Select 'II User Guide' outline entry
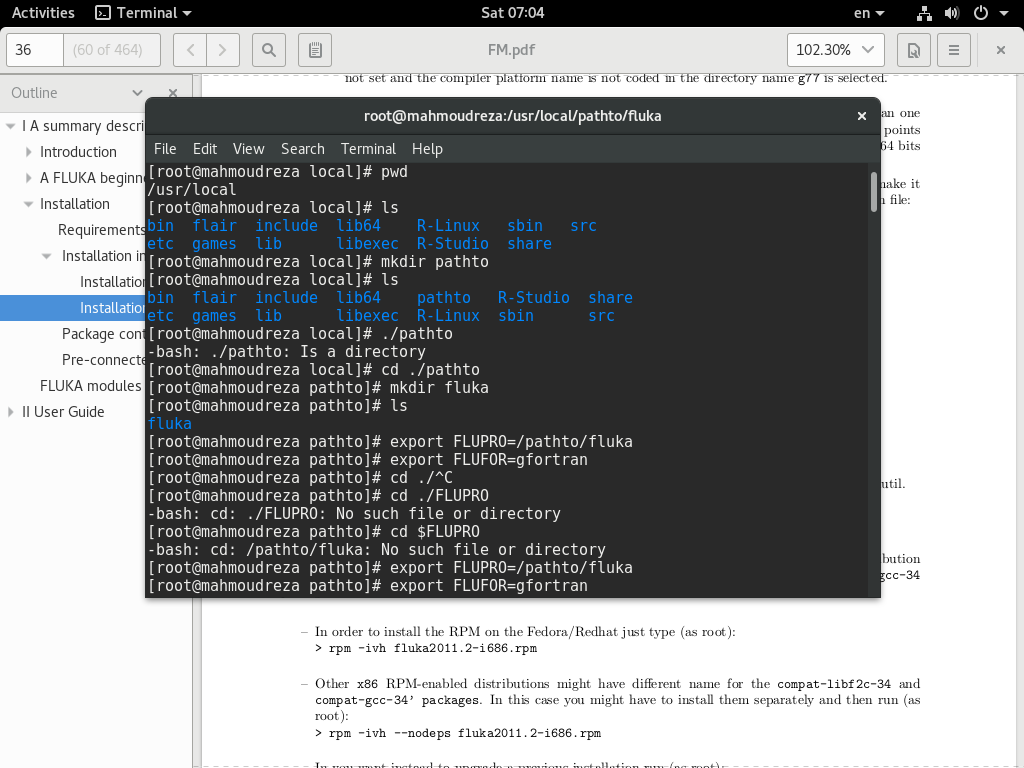 pos(63,412)
